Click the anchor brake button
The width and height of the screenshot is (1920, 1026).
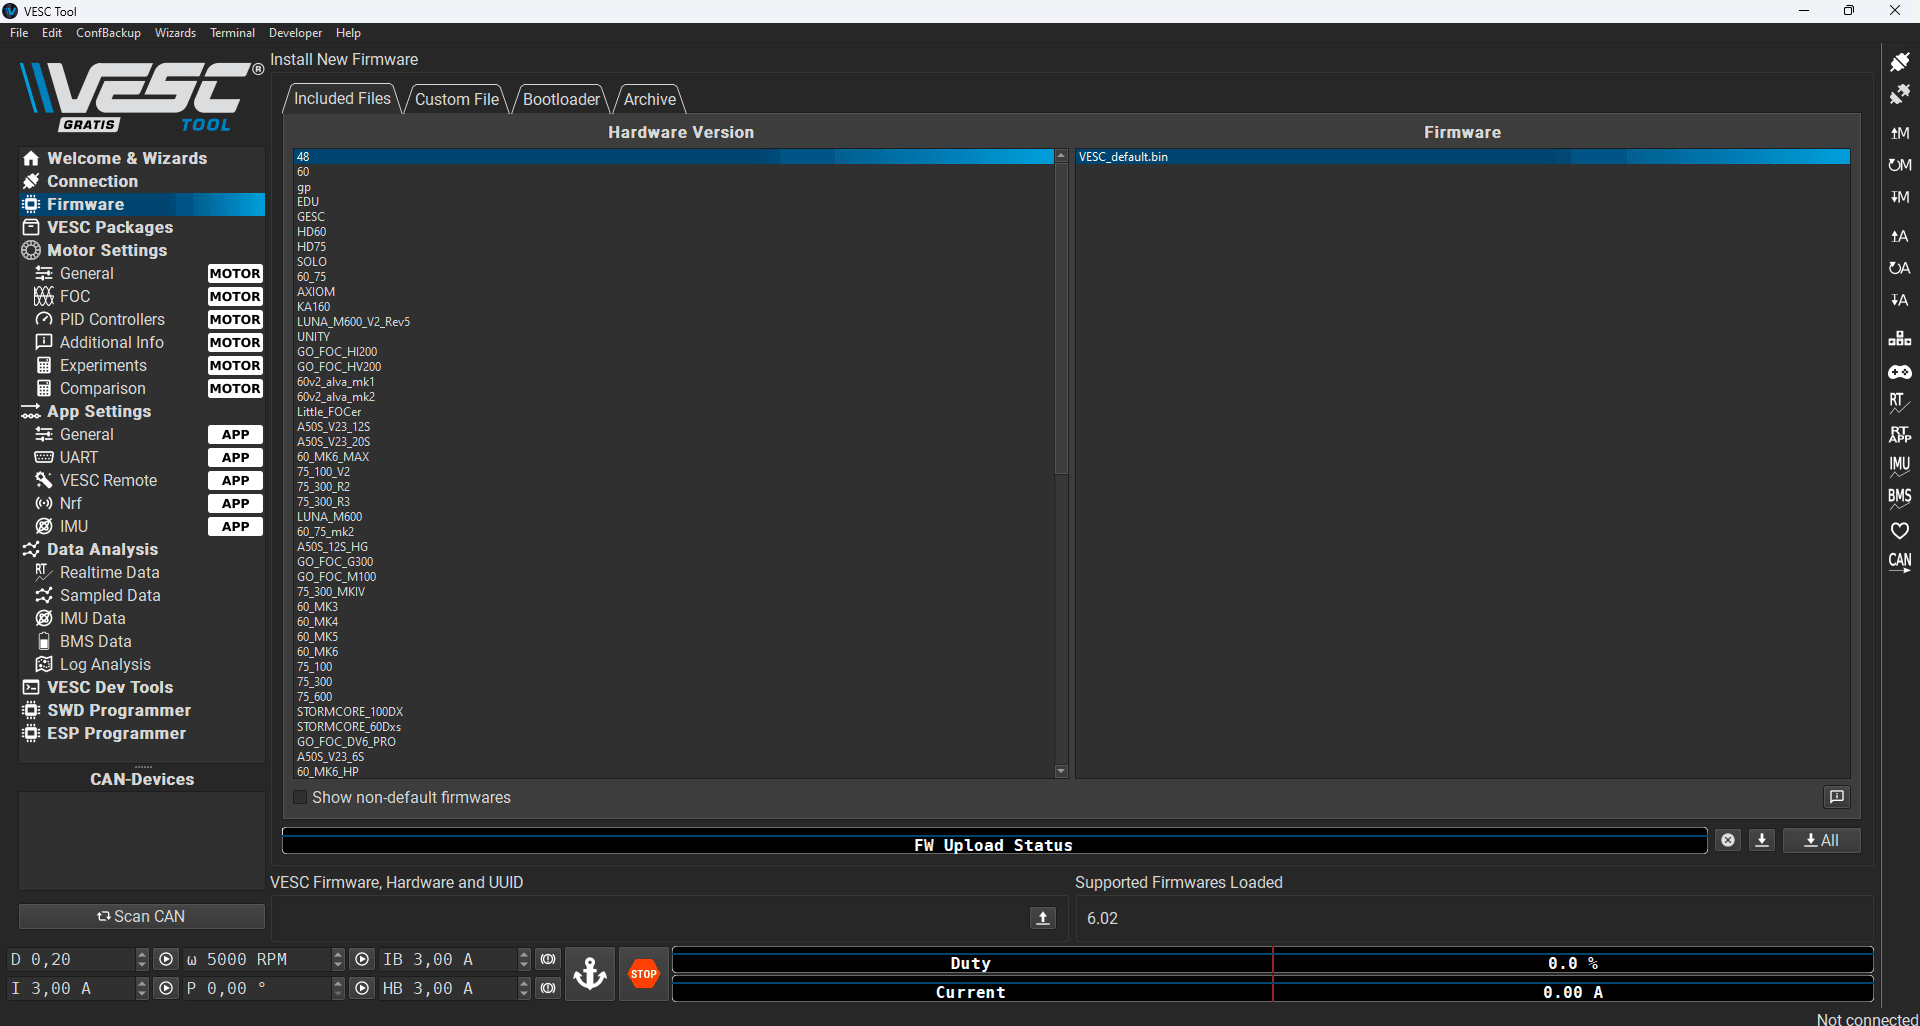(x=590, y=973)
